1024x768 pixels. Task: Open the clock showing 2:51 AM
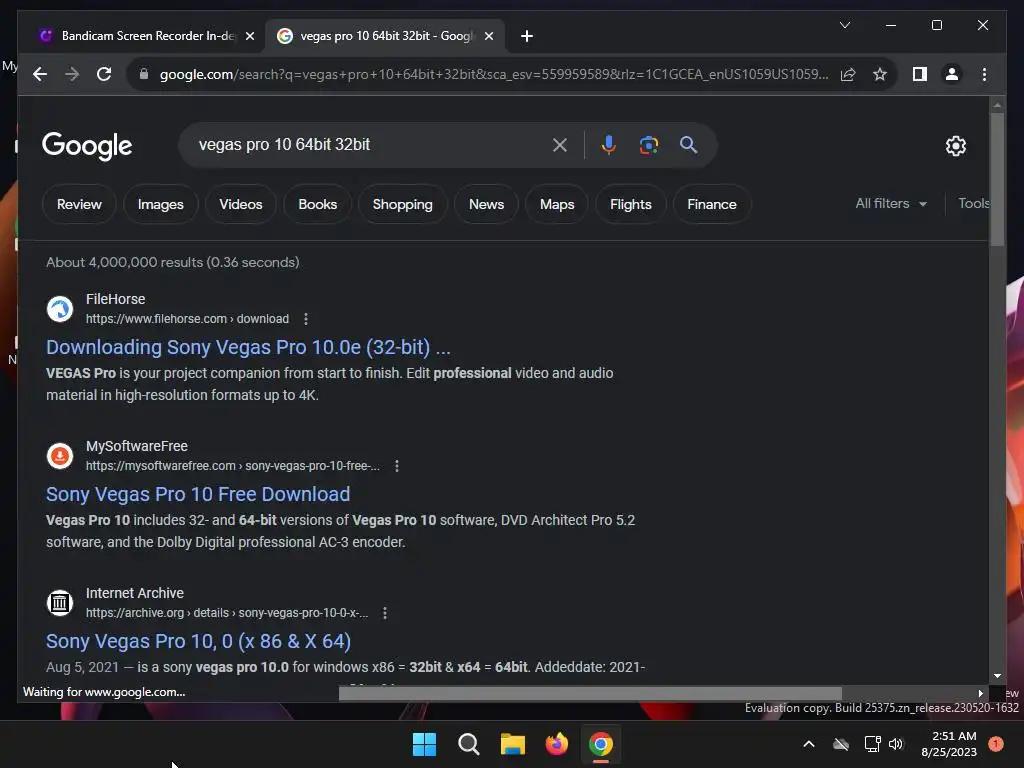(949, 744)
